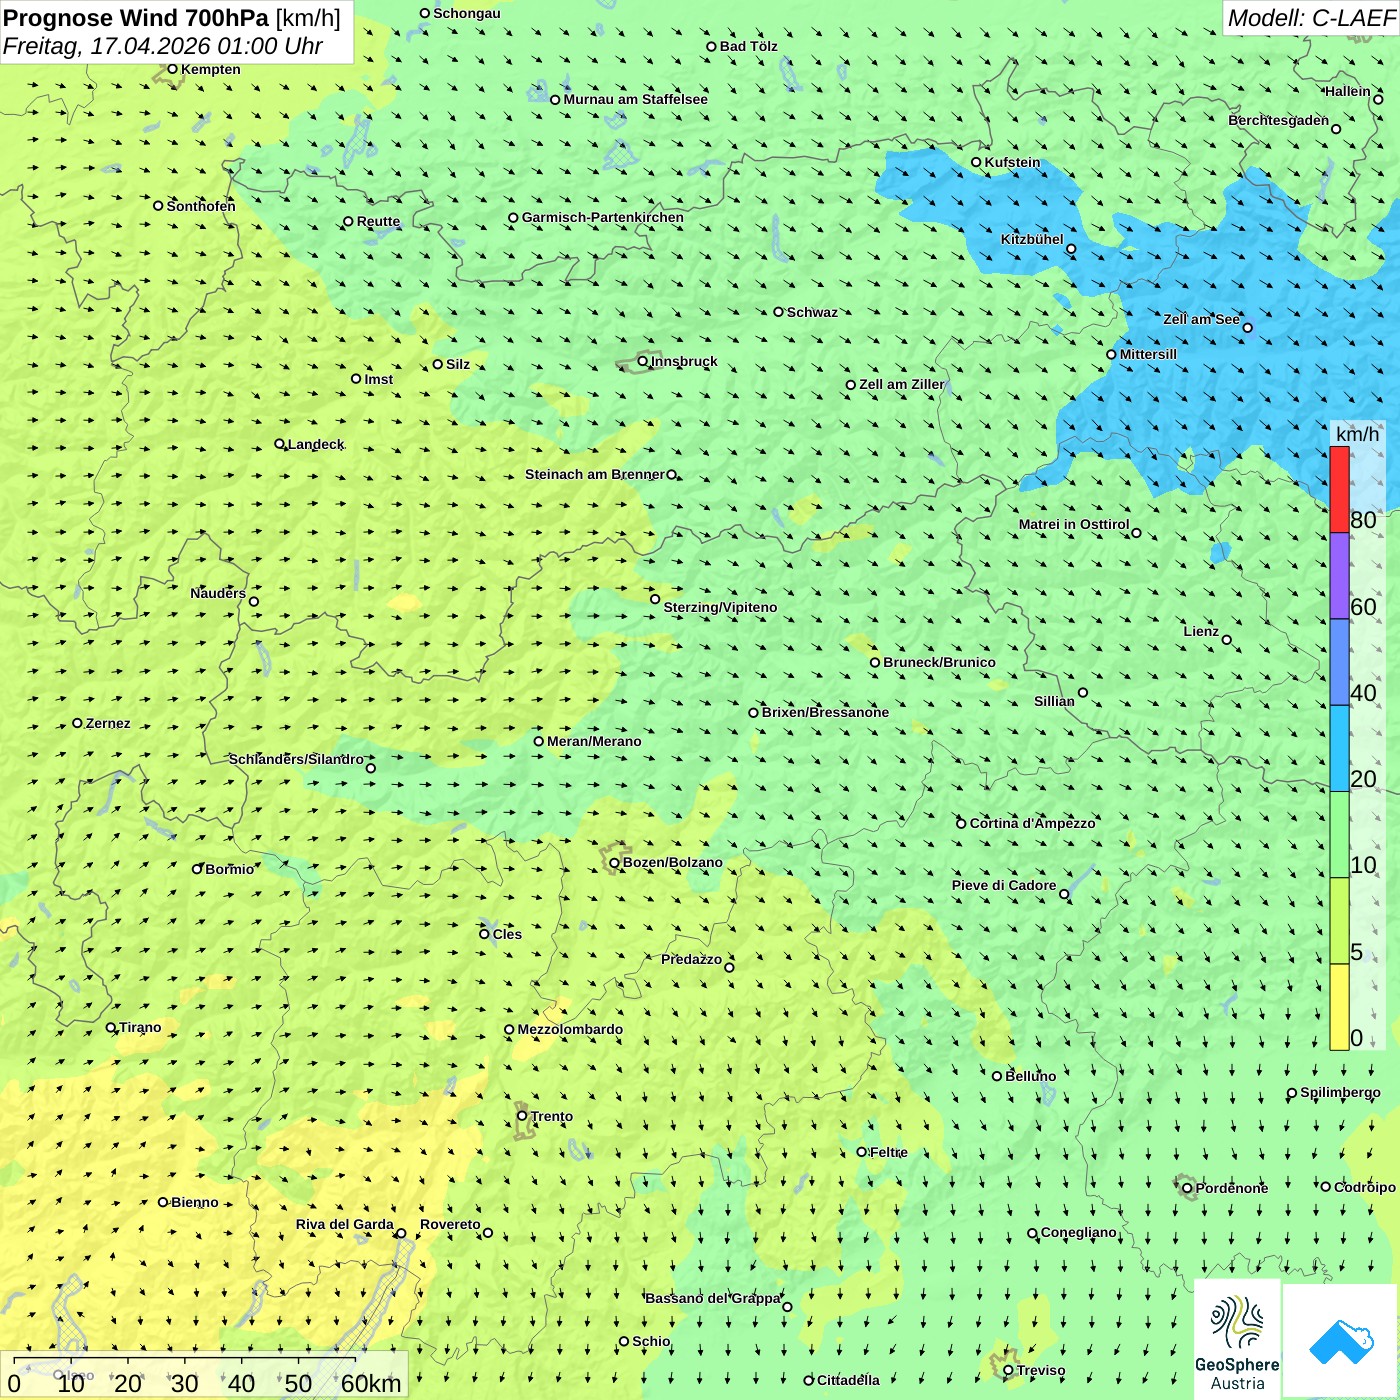This screenshot has height=1400, width=1400.
Task: Select the Kufstein city label
Action: (x=1012, y=162)
